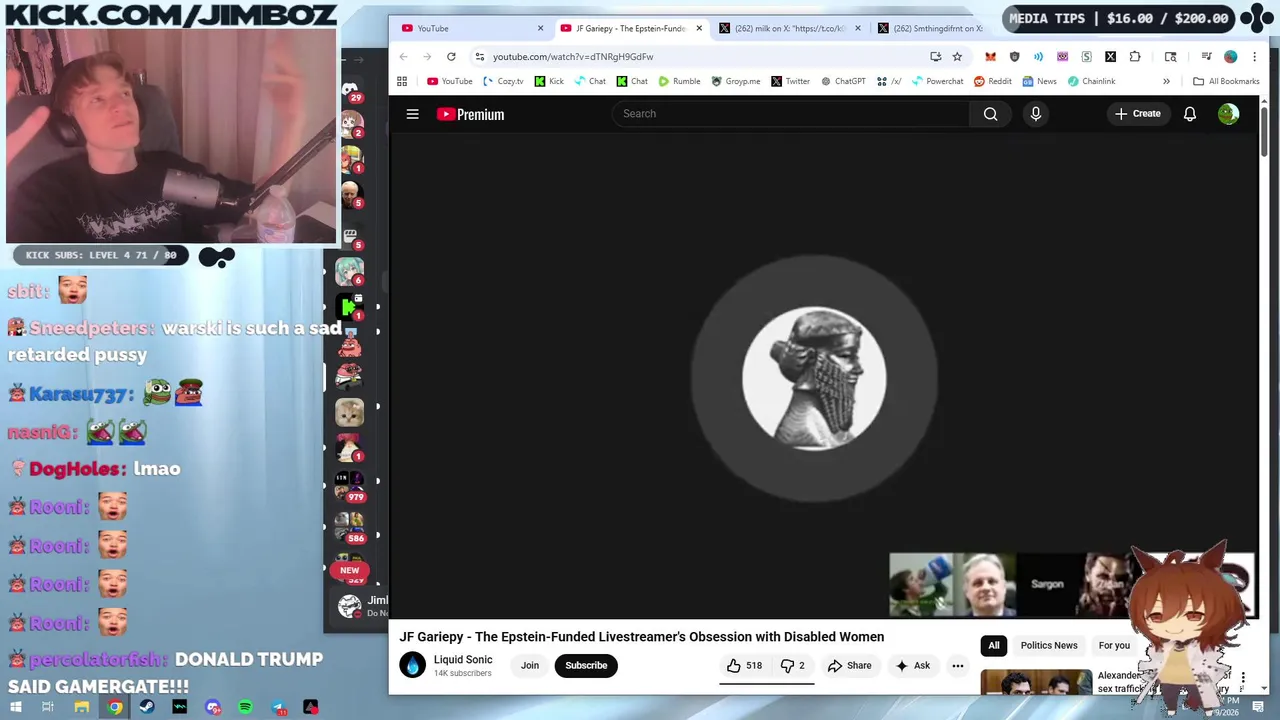Viewport: 1280px width, 720px height.
Task: Open the Cozy.tv bookmark
Action: pyautogui.click(x=503, y=81)
